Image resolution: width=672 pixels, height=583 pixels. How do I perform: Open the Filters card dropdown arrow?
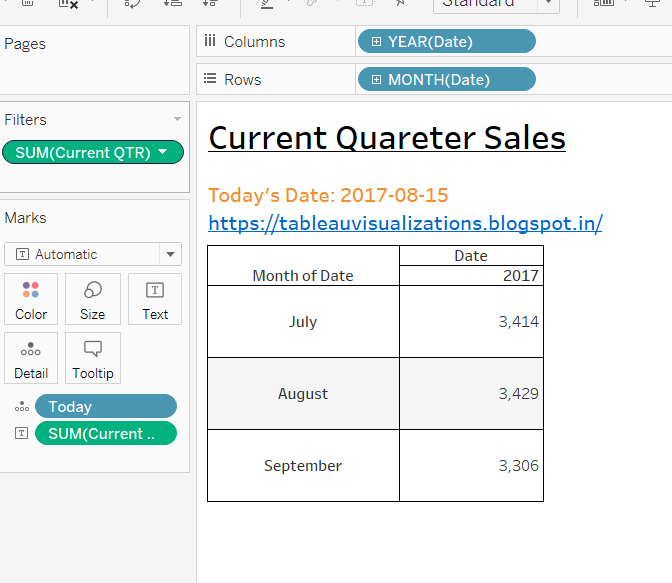click(x=177, y=119)
